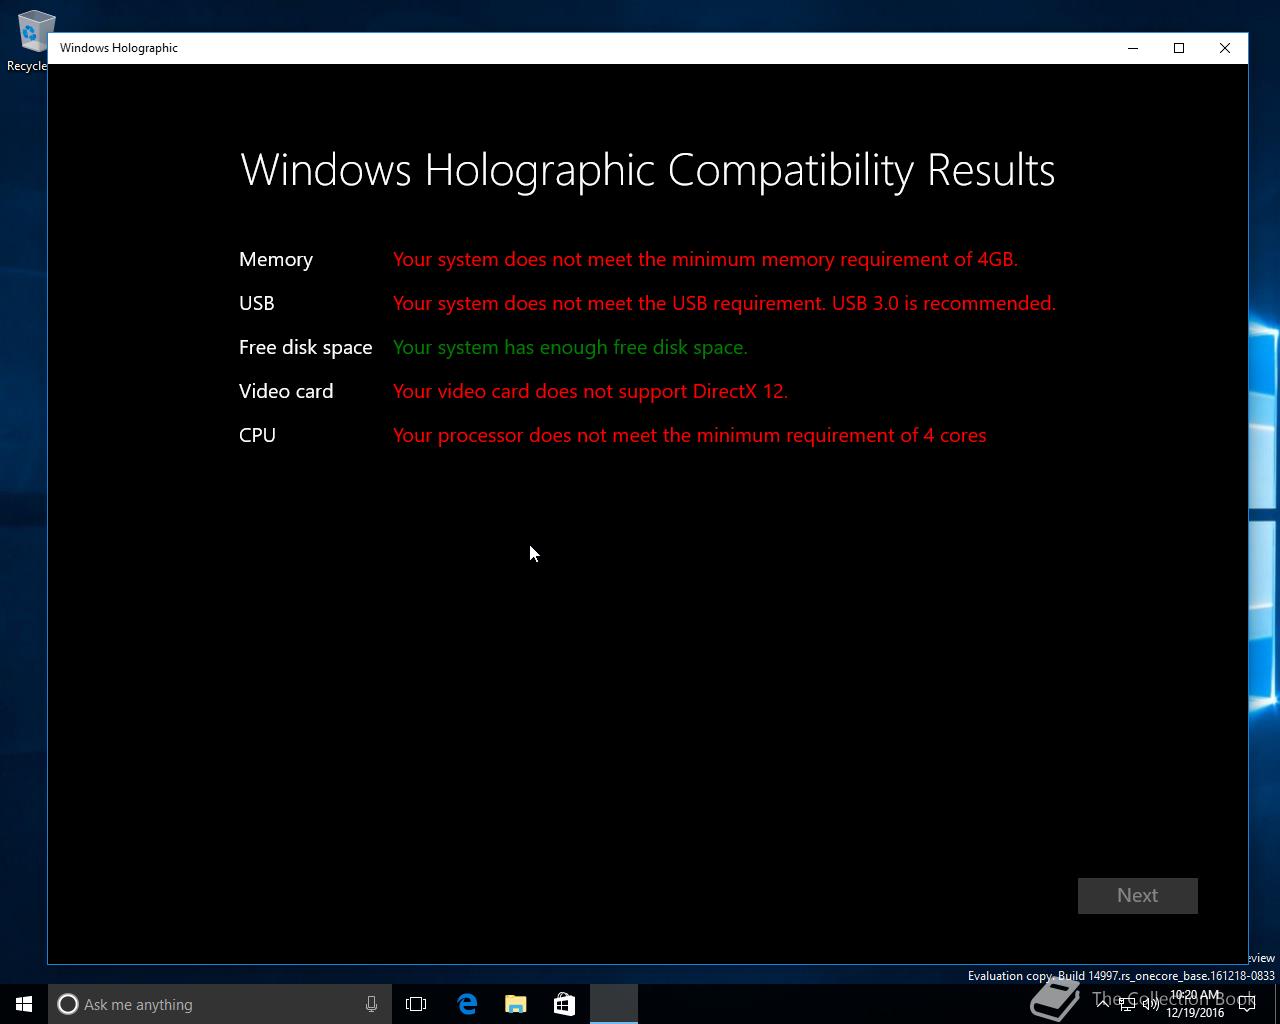Open the Windows Store taskbar icon
The width and height of the screenshot is (1280, 1024).
click(564, 1004)
